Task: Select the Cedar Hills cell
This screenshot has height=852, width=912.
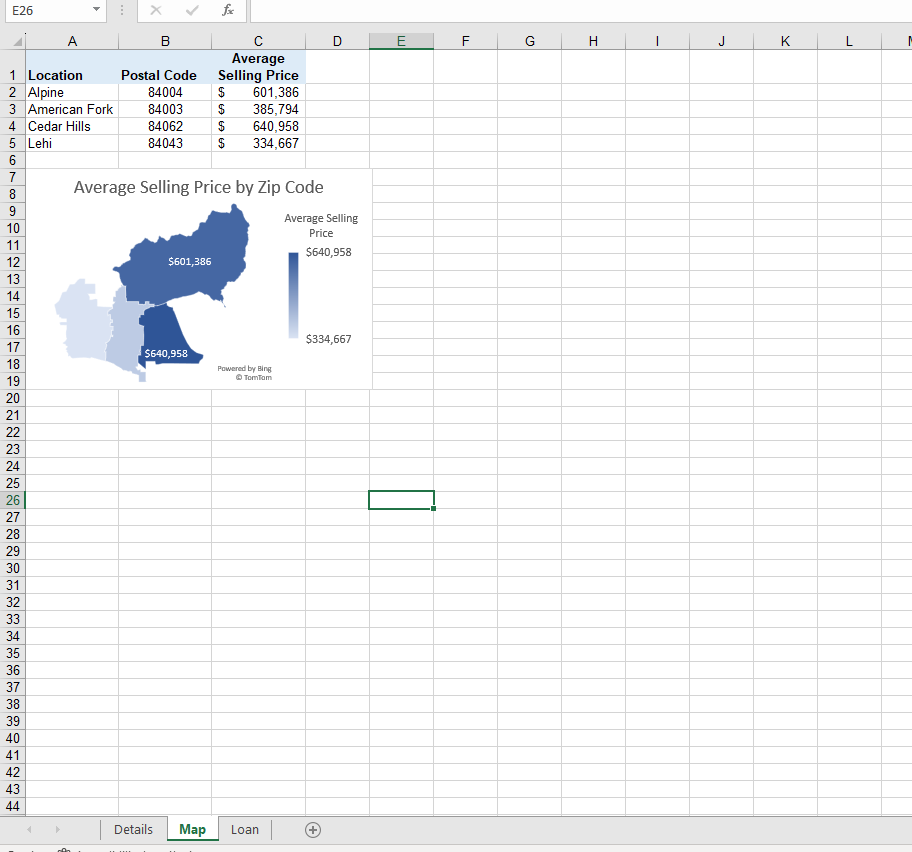Action: point(72,126)
